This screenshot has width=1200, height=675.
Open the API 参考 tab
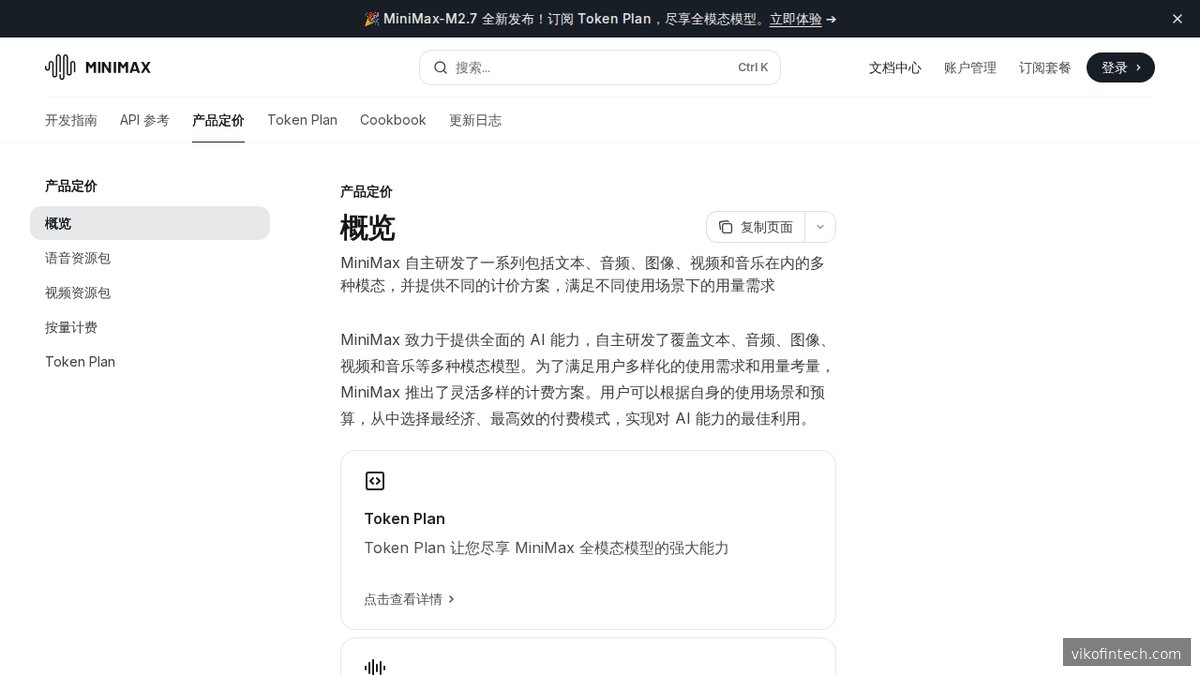click(x=145, y=120)
